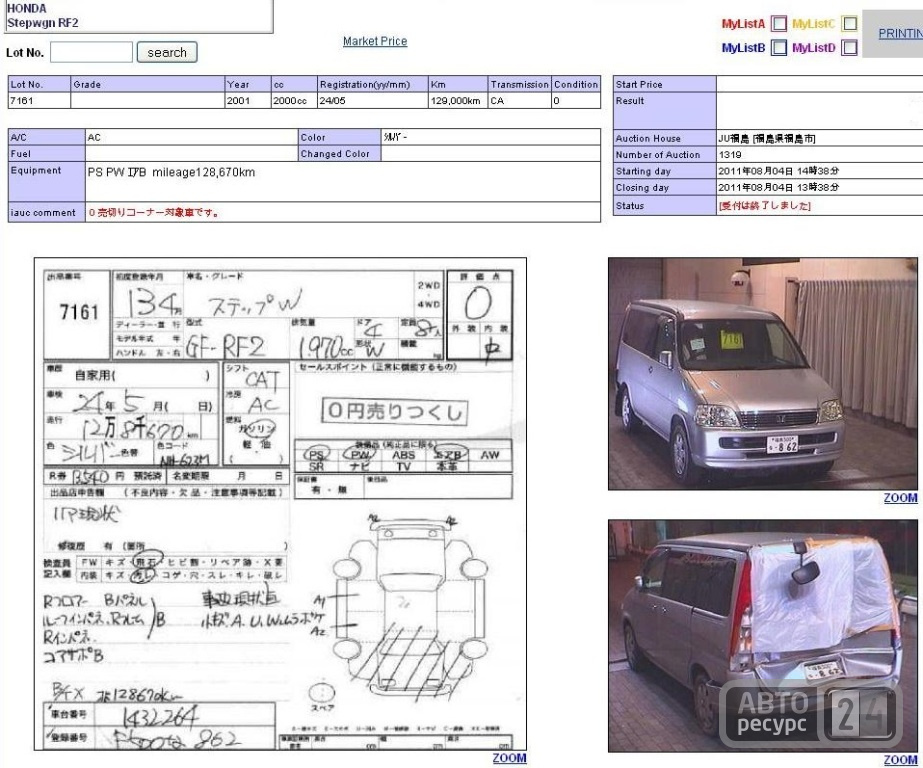Screen dimensions: 923x768
Task: Select the red iauc comment text
Action: coord(154,212)
